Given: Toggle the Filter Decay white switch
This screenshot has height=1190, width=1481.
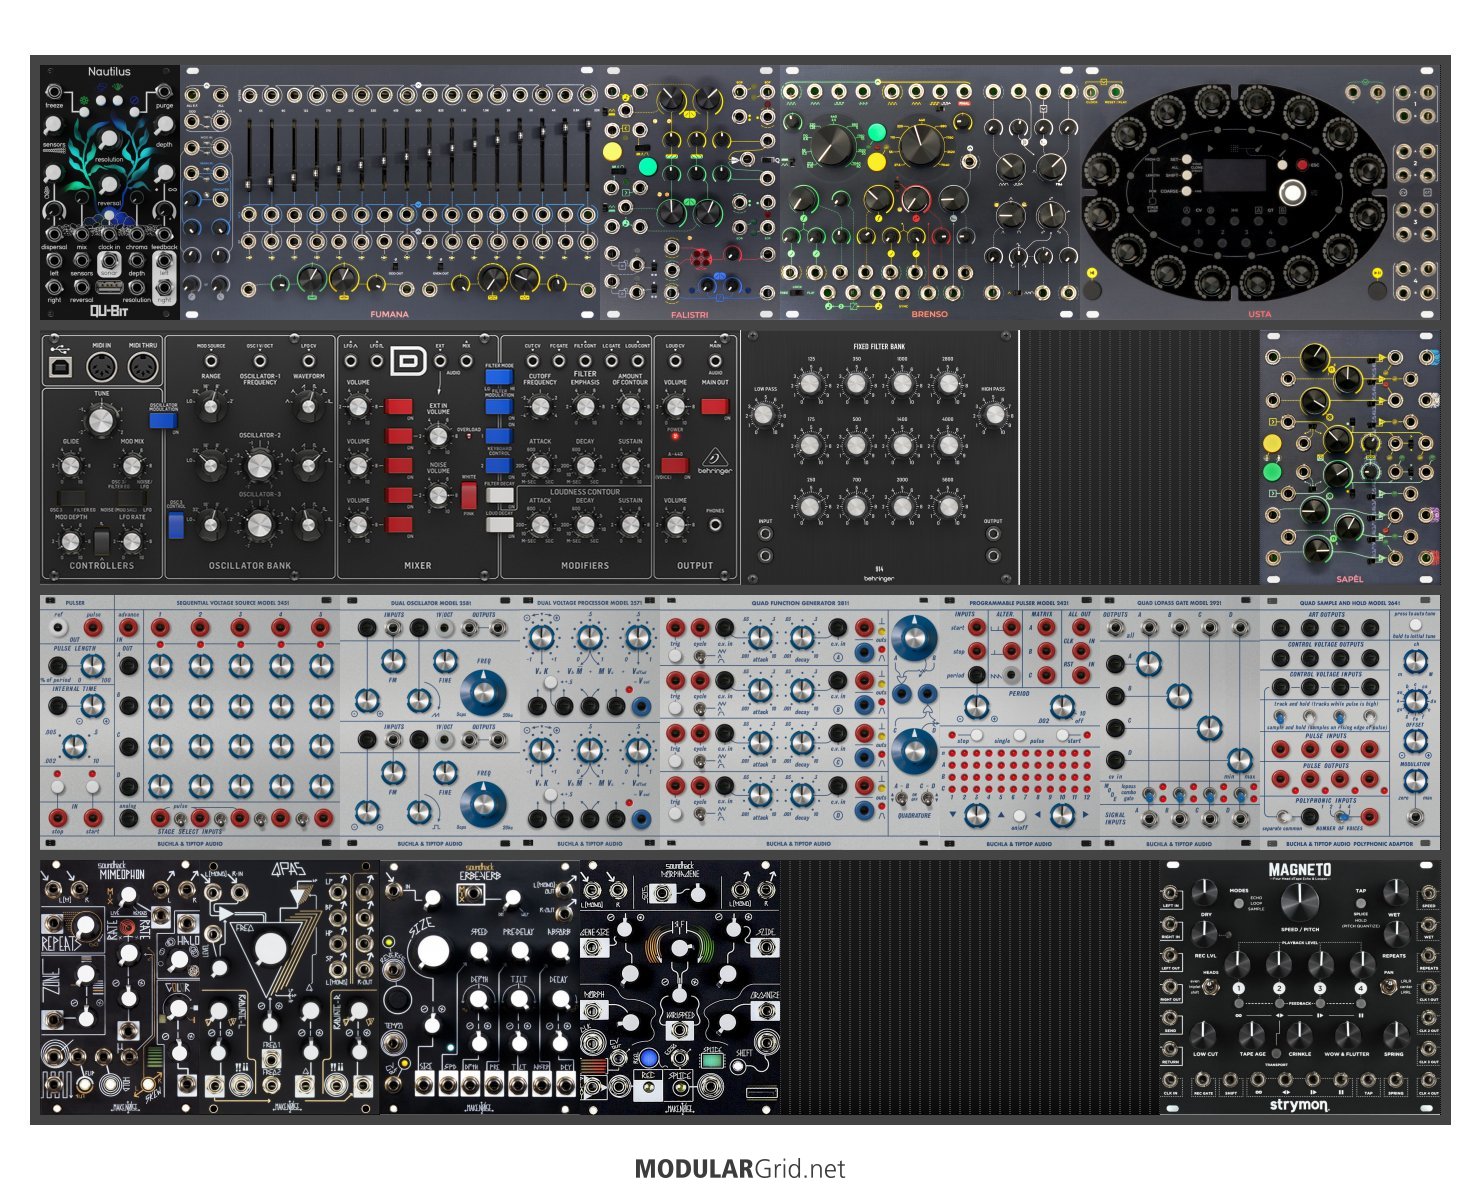Looking at the screenshot, I should click(x=499, y=495).
